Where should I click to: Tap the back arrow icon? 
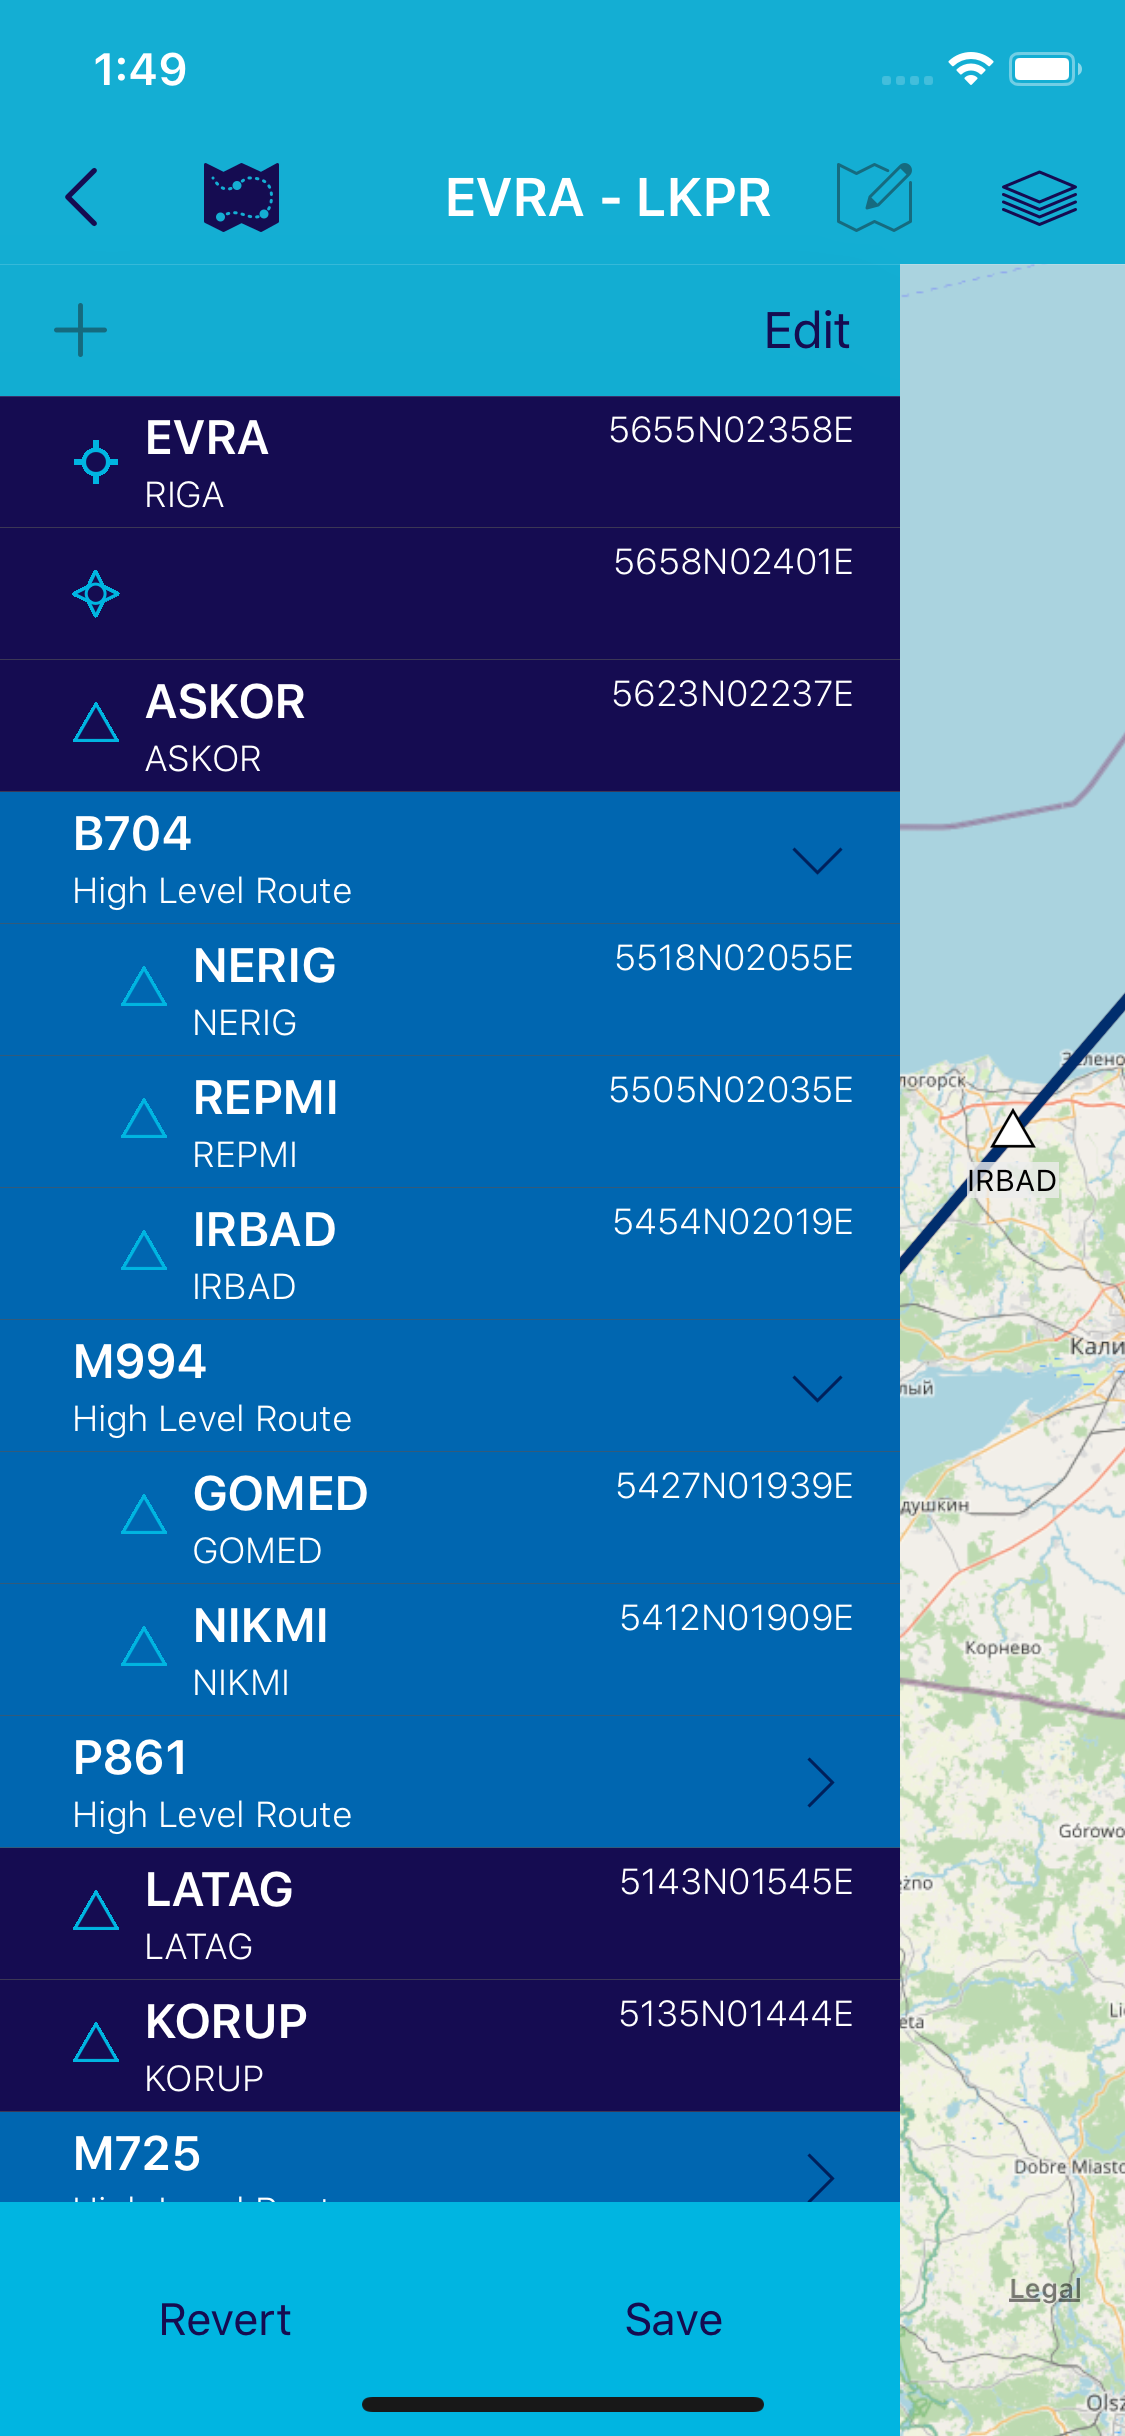[82, 197]
